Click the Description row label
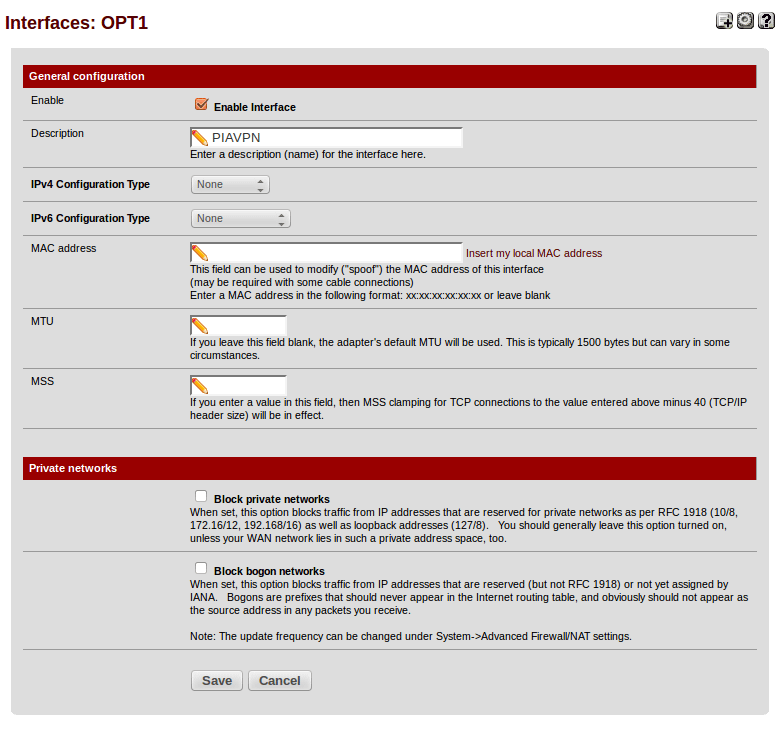This screenshot has height=731, width=780. pyautogui.click(x=57, y=133)
